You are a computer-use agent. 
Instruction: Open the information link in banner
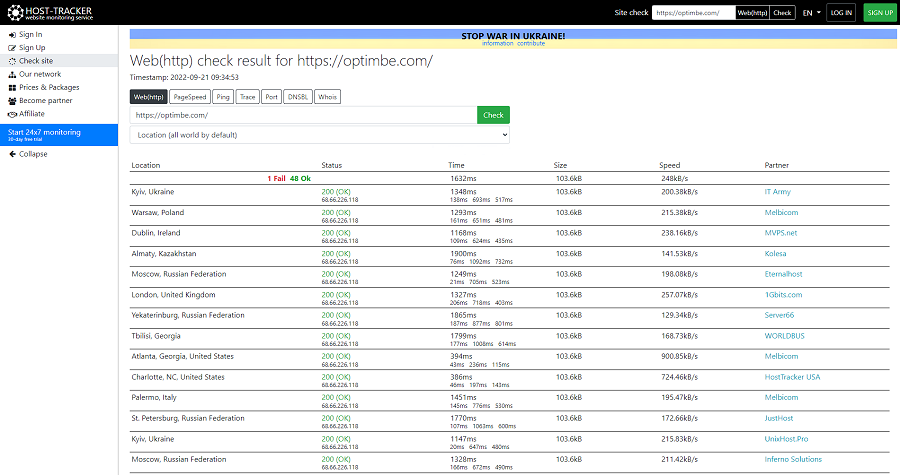click(x=498, y=44)
